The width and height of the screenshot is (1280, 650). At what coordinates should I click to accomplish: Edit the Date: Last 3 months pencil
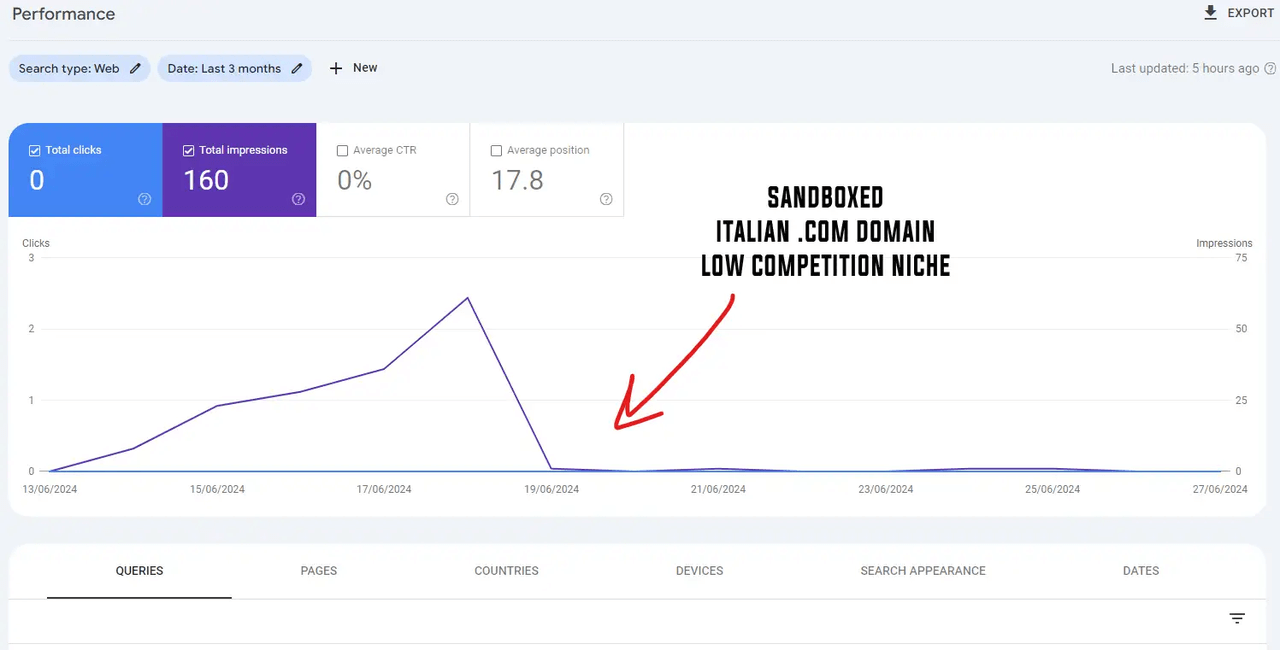click(297, 68)
